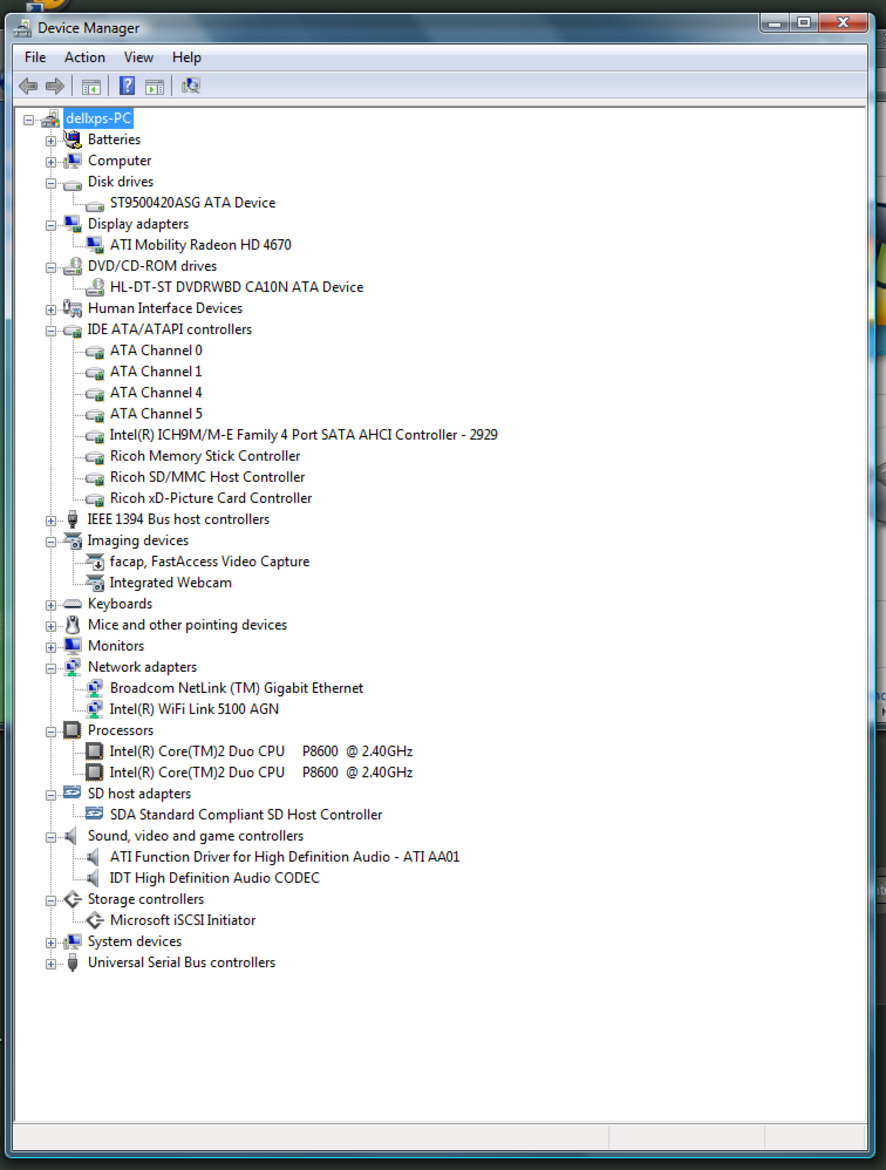The height and width of the screenshot is (1170, 886).
Task: Click the Human Interface Devices icon
Action: tap(72, 308)
